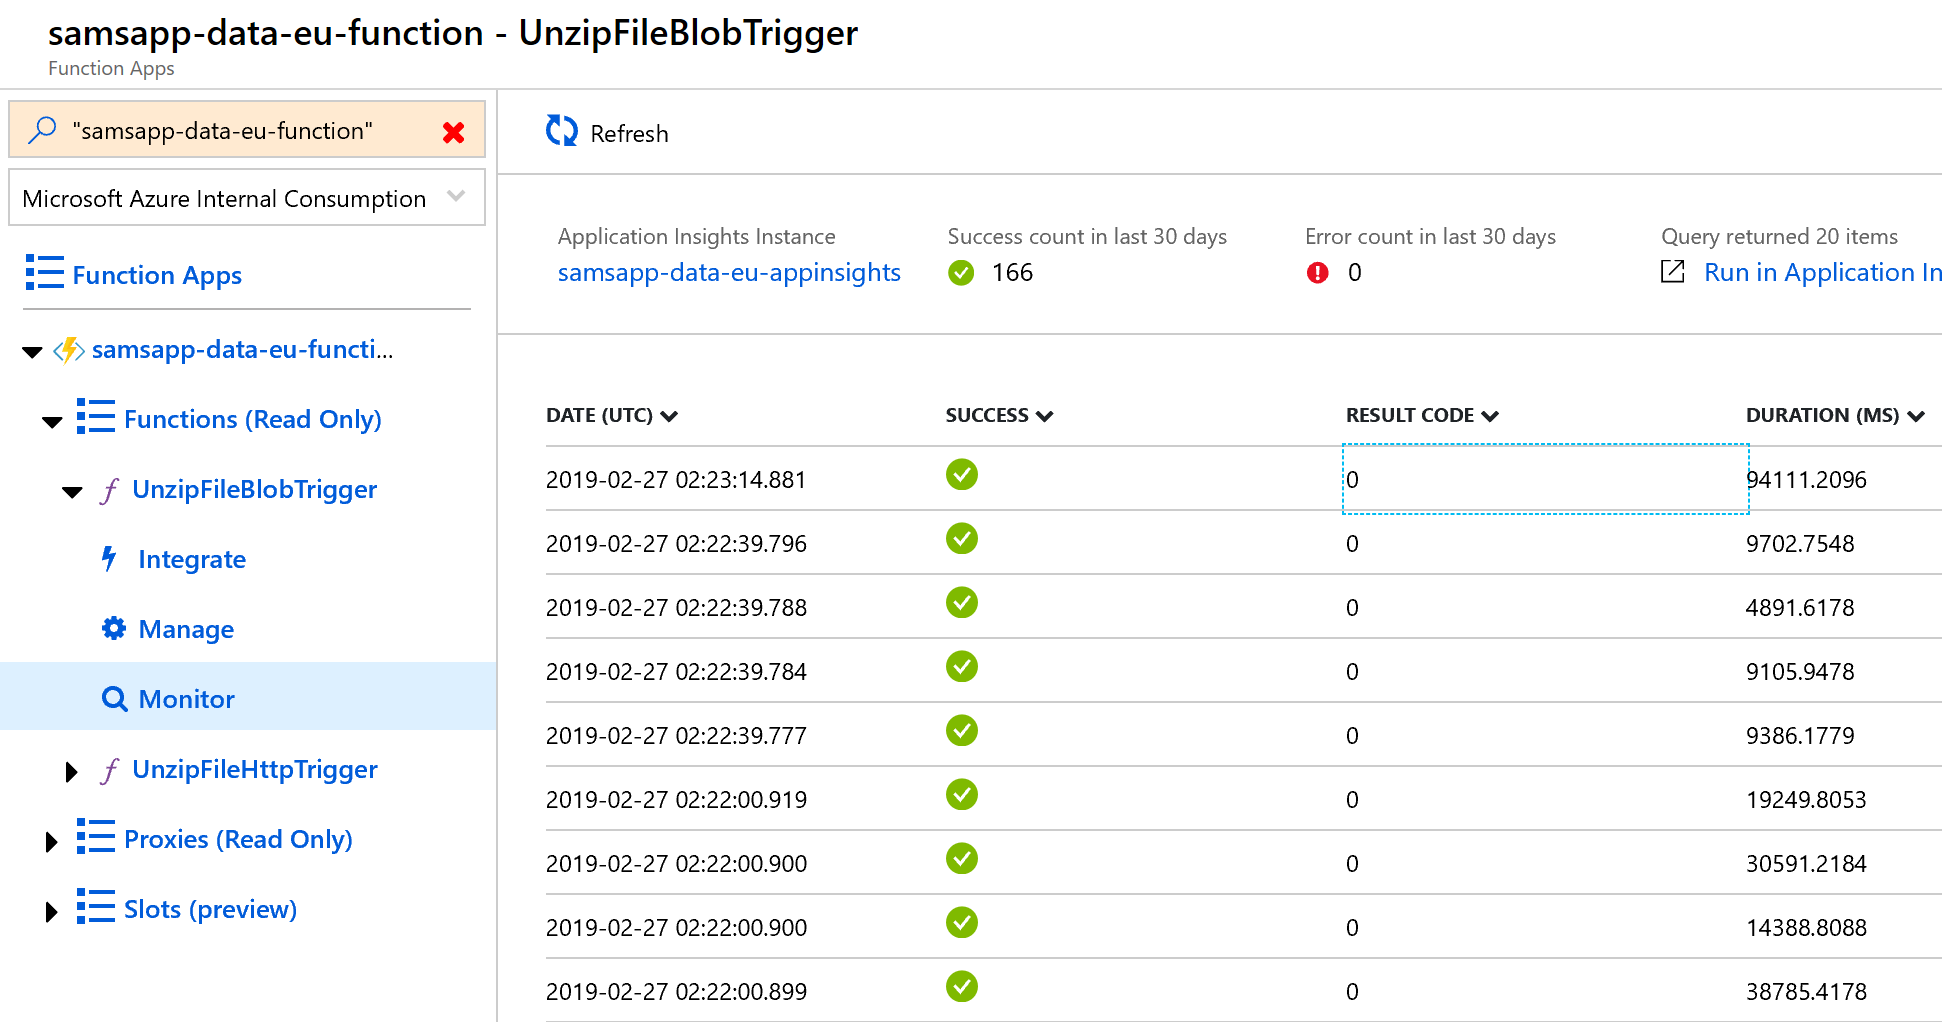This screenshot has width=1942, height=1022.
Task: Click the Refresh circular arrows icon
Action: tap(561, 131)
